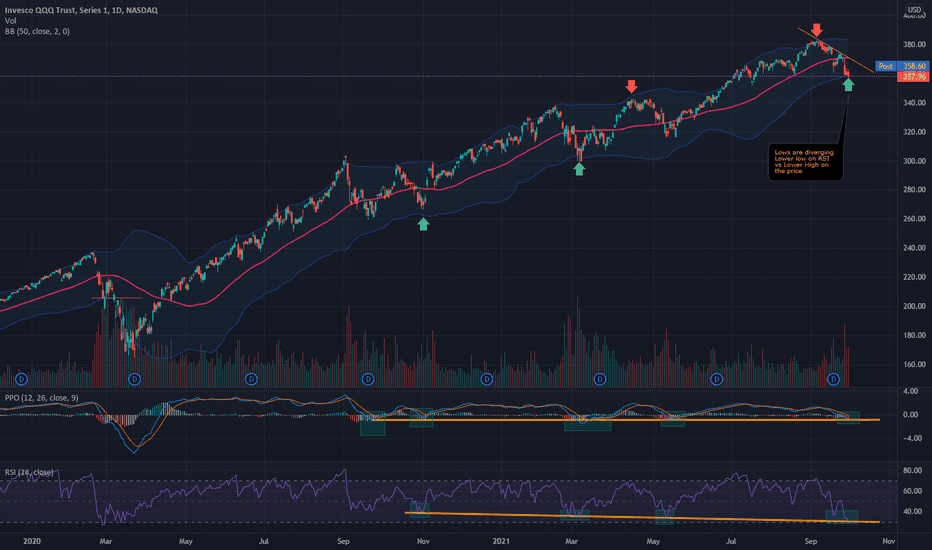
Task: Click the dividend marker for late March 2020
Action: point(134,379)
